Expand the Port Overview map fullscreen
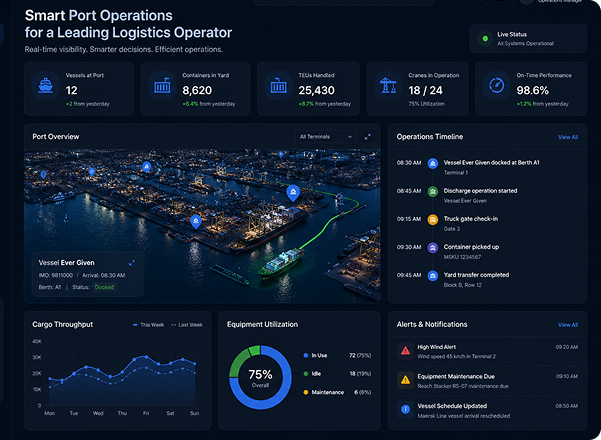601x440 pixels. coord(368,137)
